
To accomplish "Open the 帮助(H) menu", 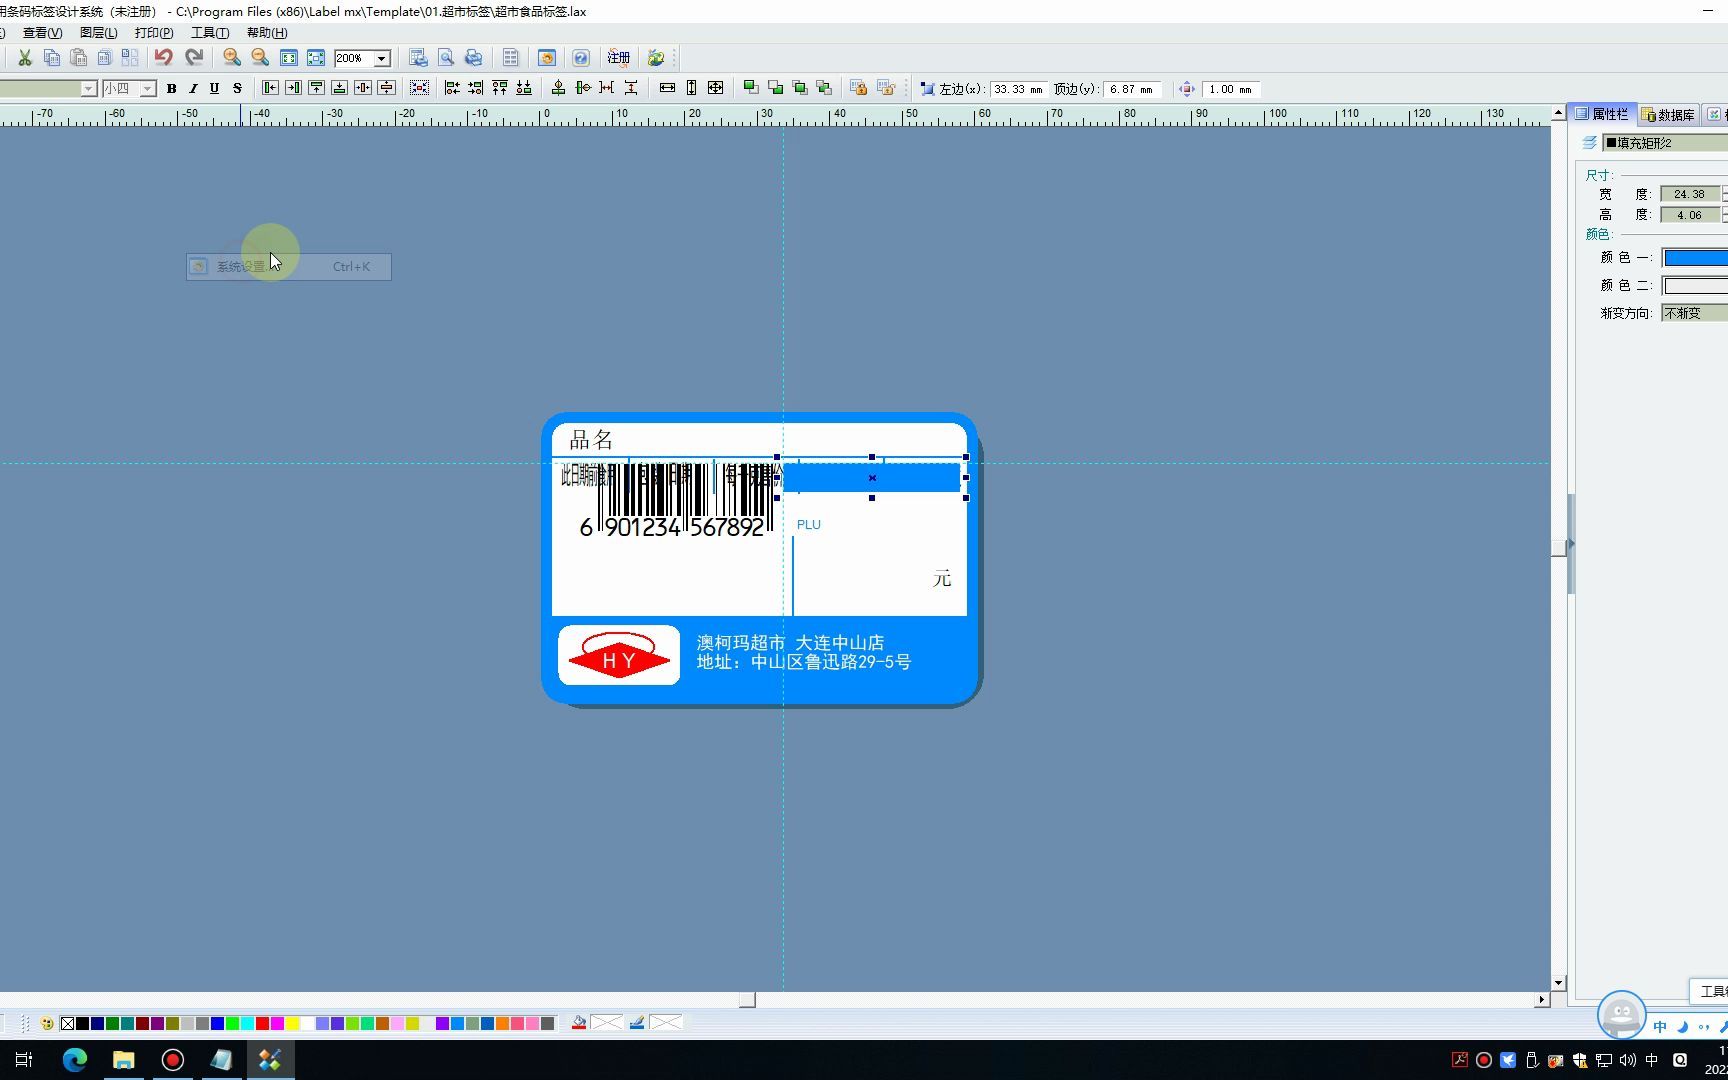I will [x=267, y=33].
